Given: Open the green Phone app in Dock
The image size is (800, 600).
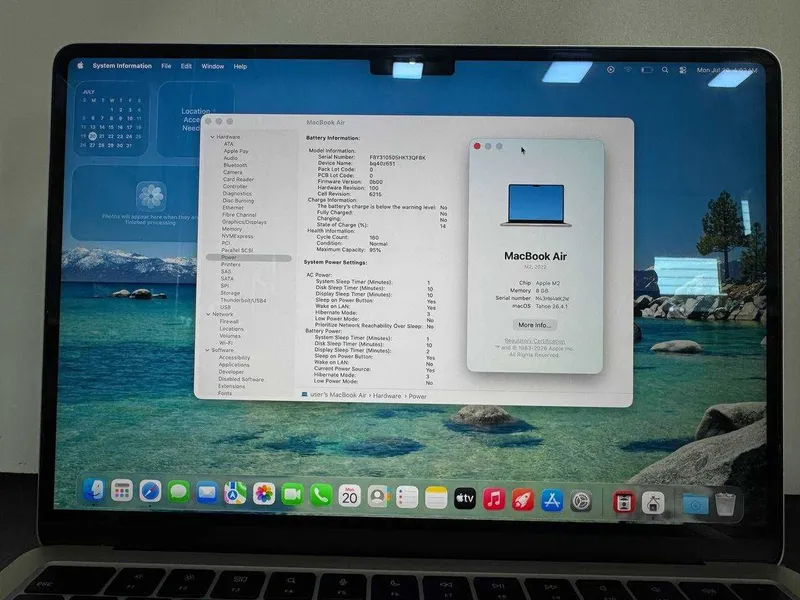Looking at the screenshot, I should point(321,495).
